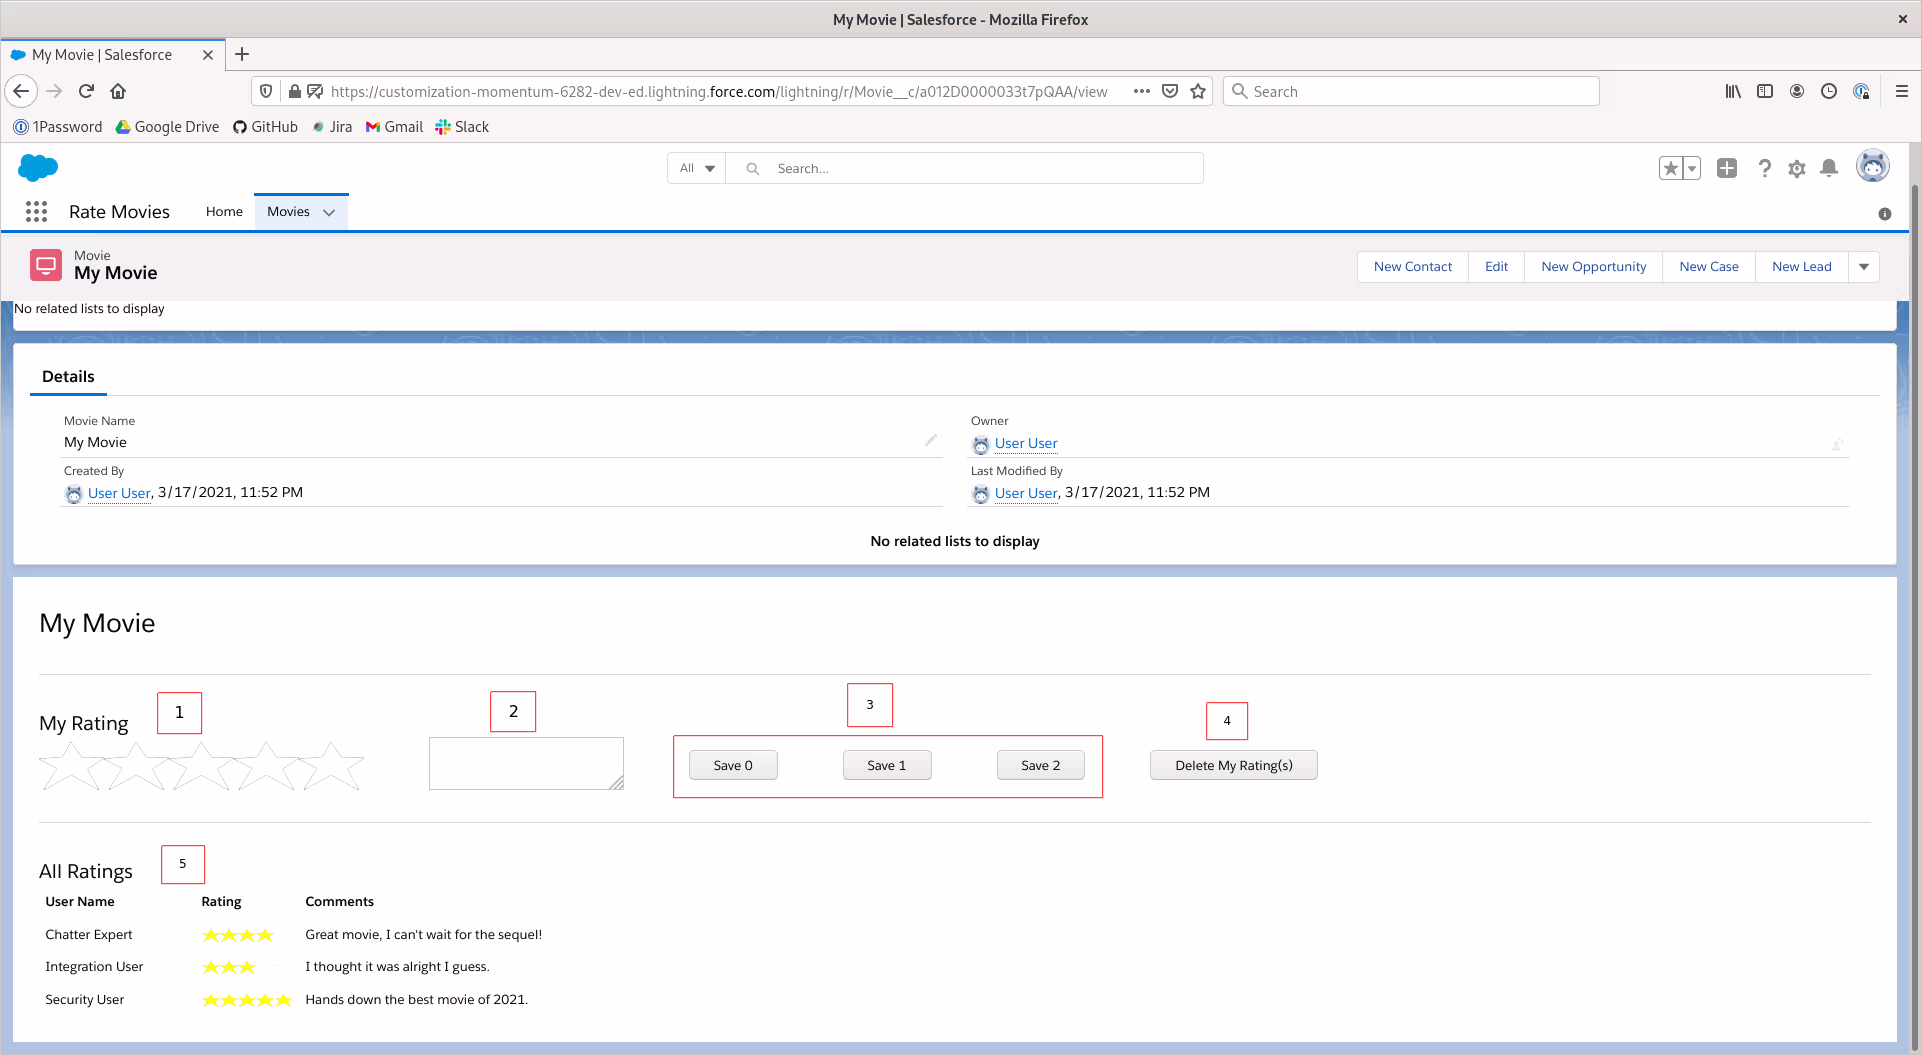Open the Firefox hamburger menu
Viewport: 1922px width, 1055px height.
[x=1902, y=91]
